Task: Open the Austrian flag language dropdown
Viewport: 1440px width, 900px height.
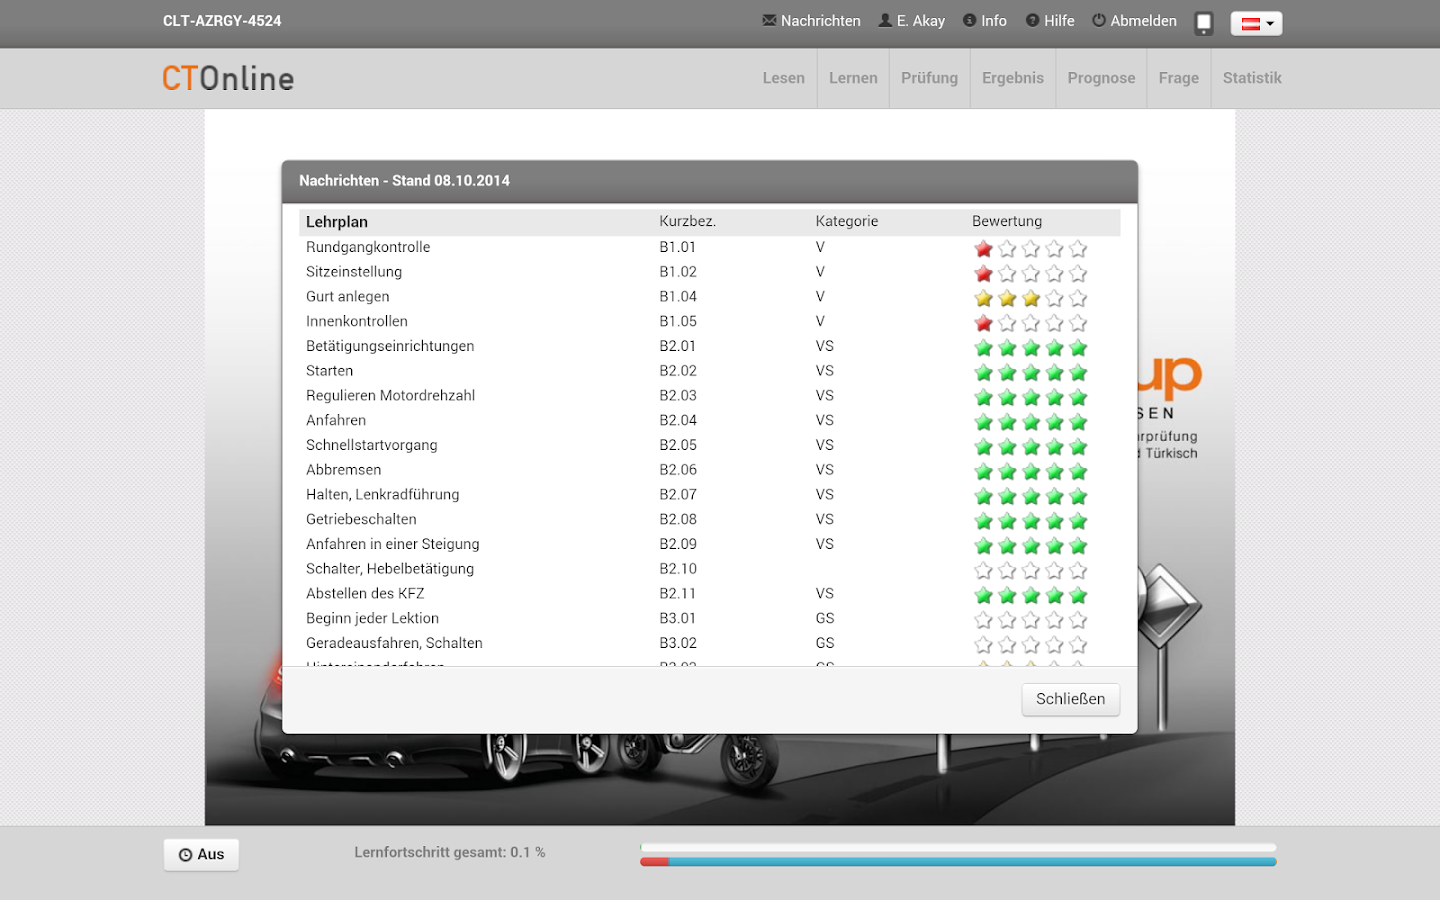Action: coord(1256,22)
